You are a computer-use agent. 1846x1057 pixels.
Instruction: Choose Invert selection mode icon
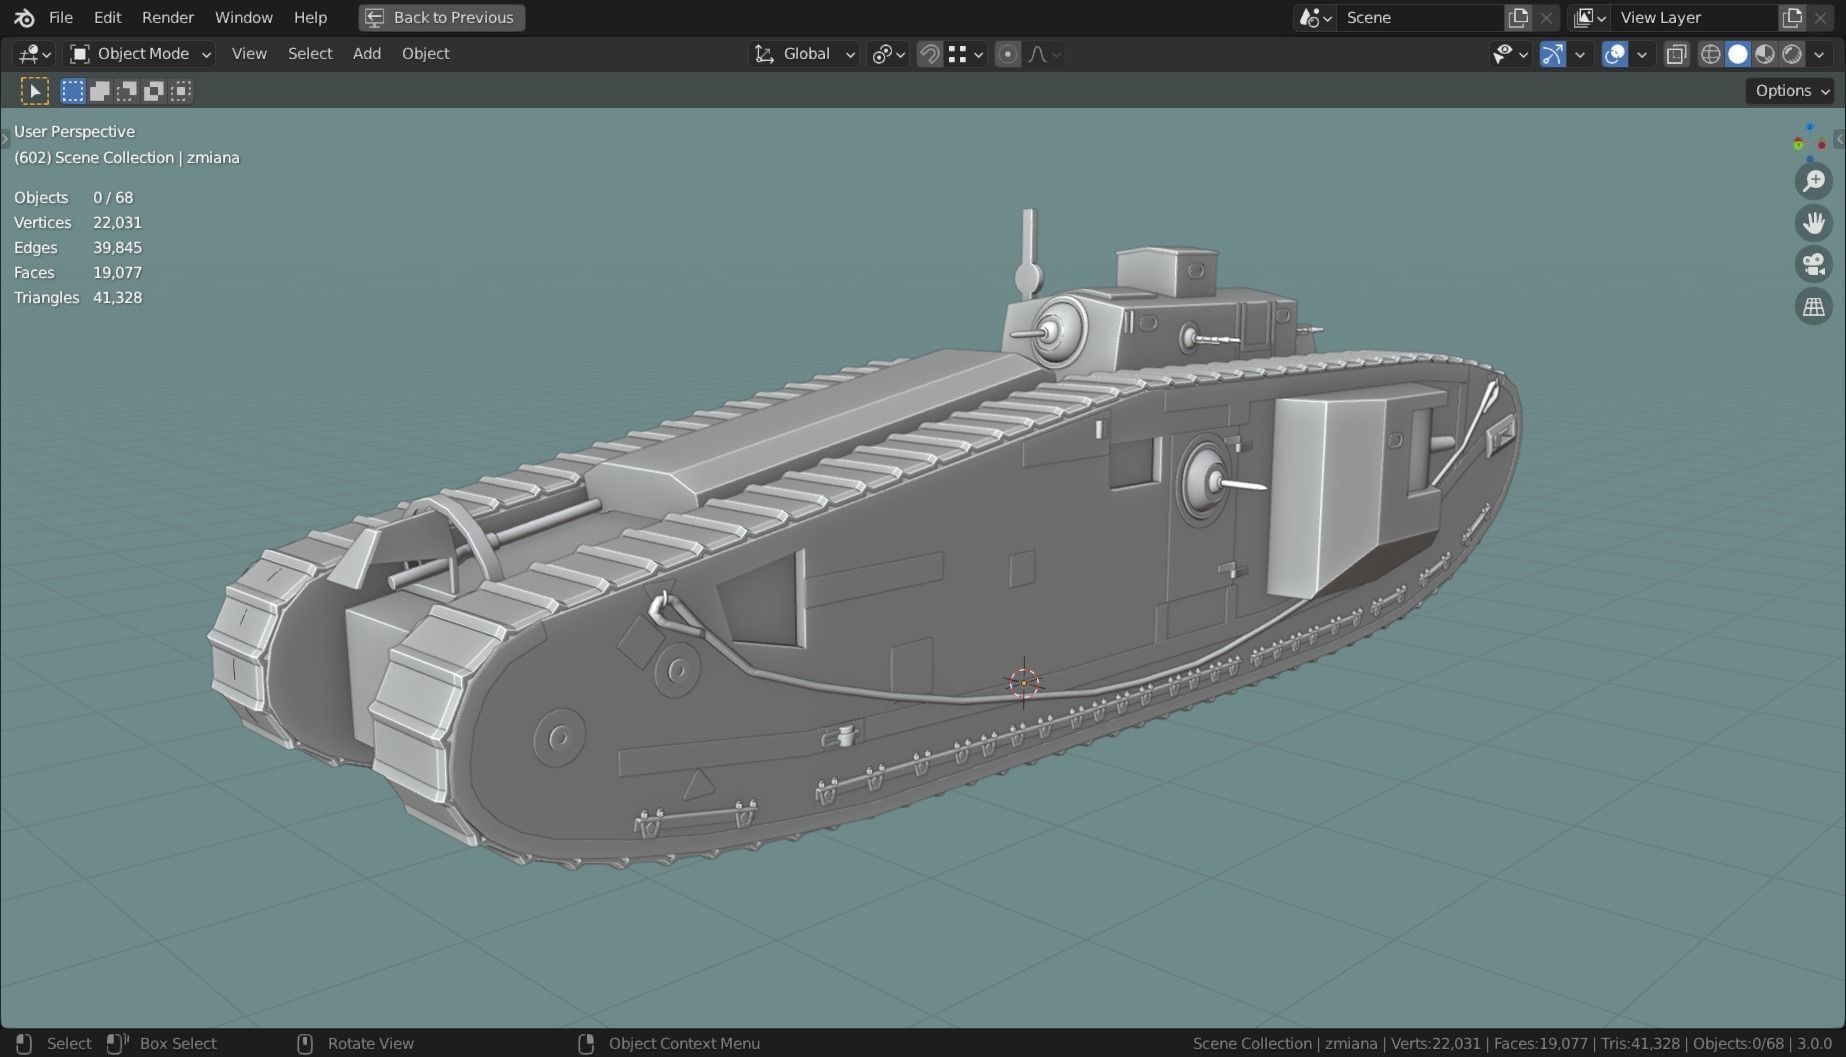click(153, 91)
